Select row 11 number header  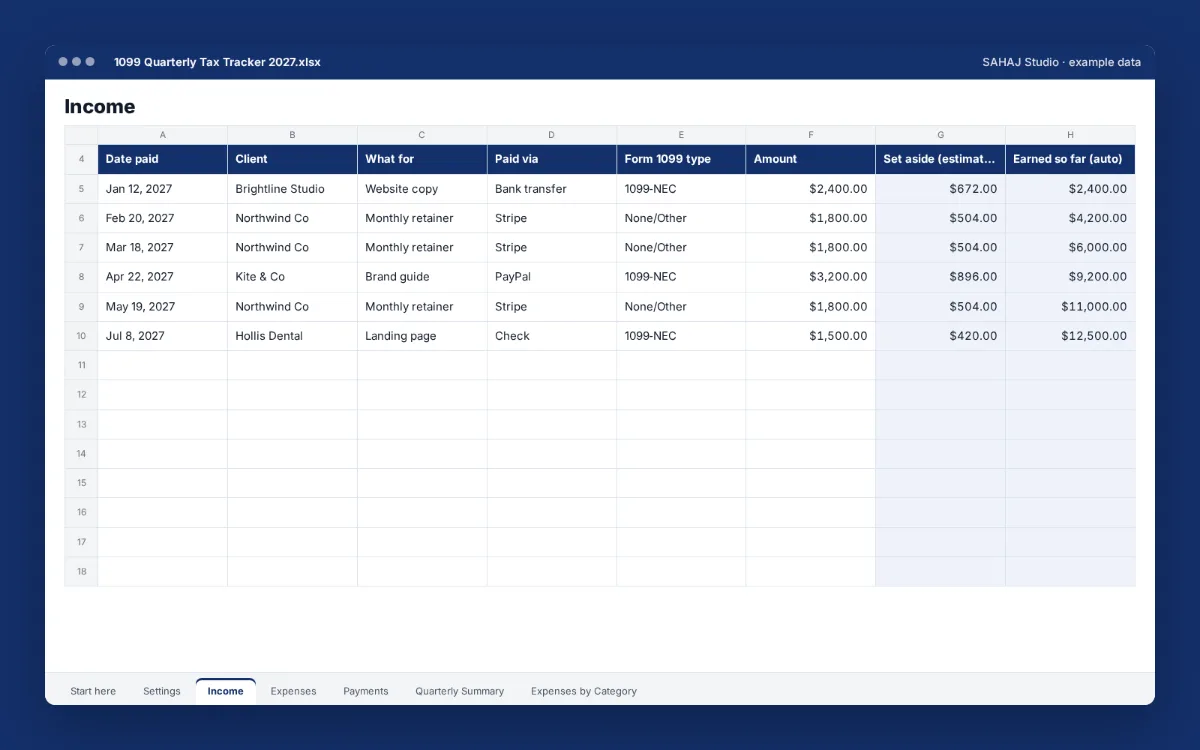coord(81,365)
